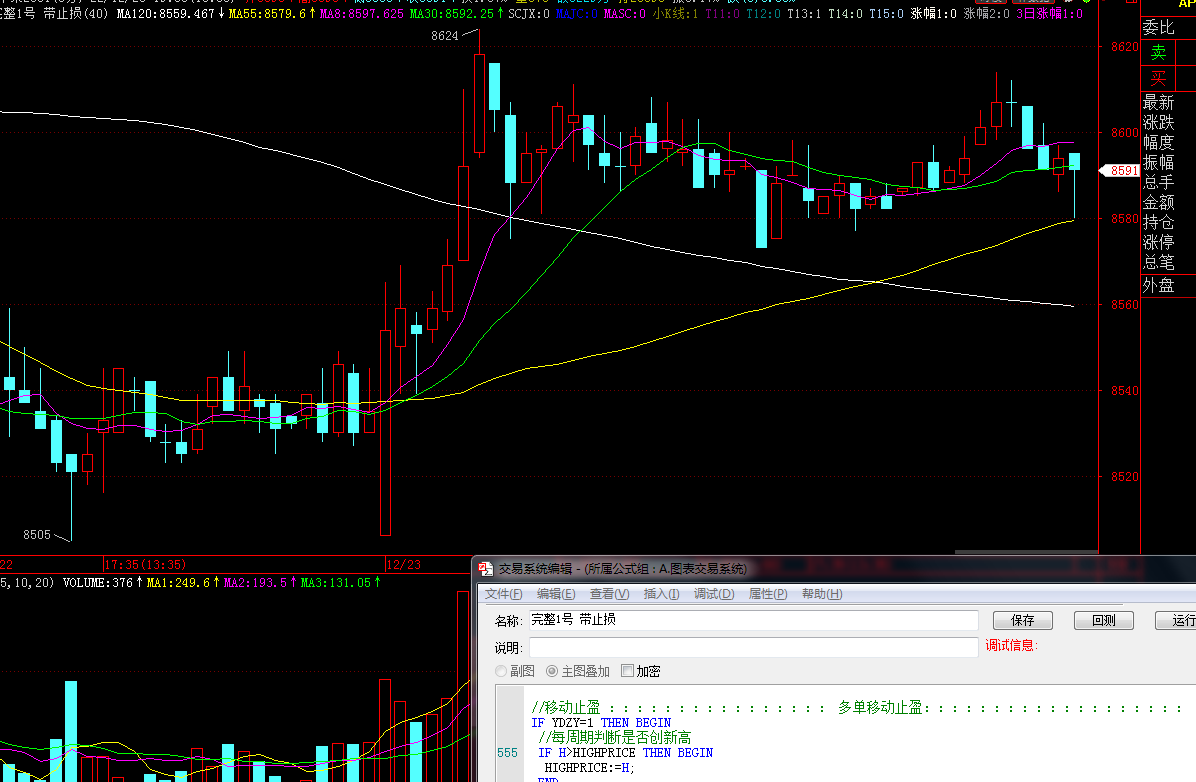Click the 名称 field containing 完整1号 带止损
Screen dimensions: 1196x782
click(x=754, y=620)
